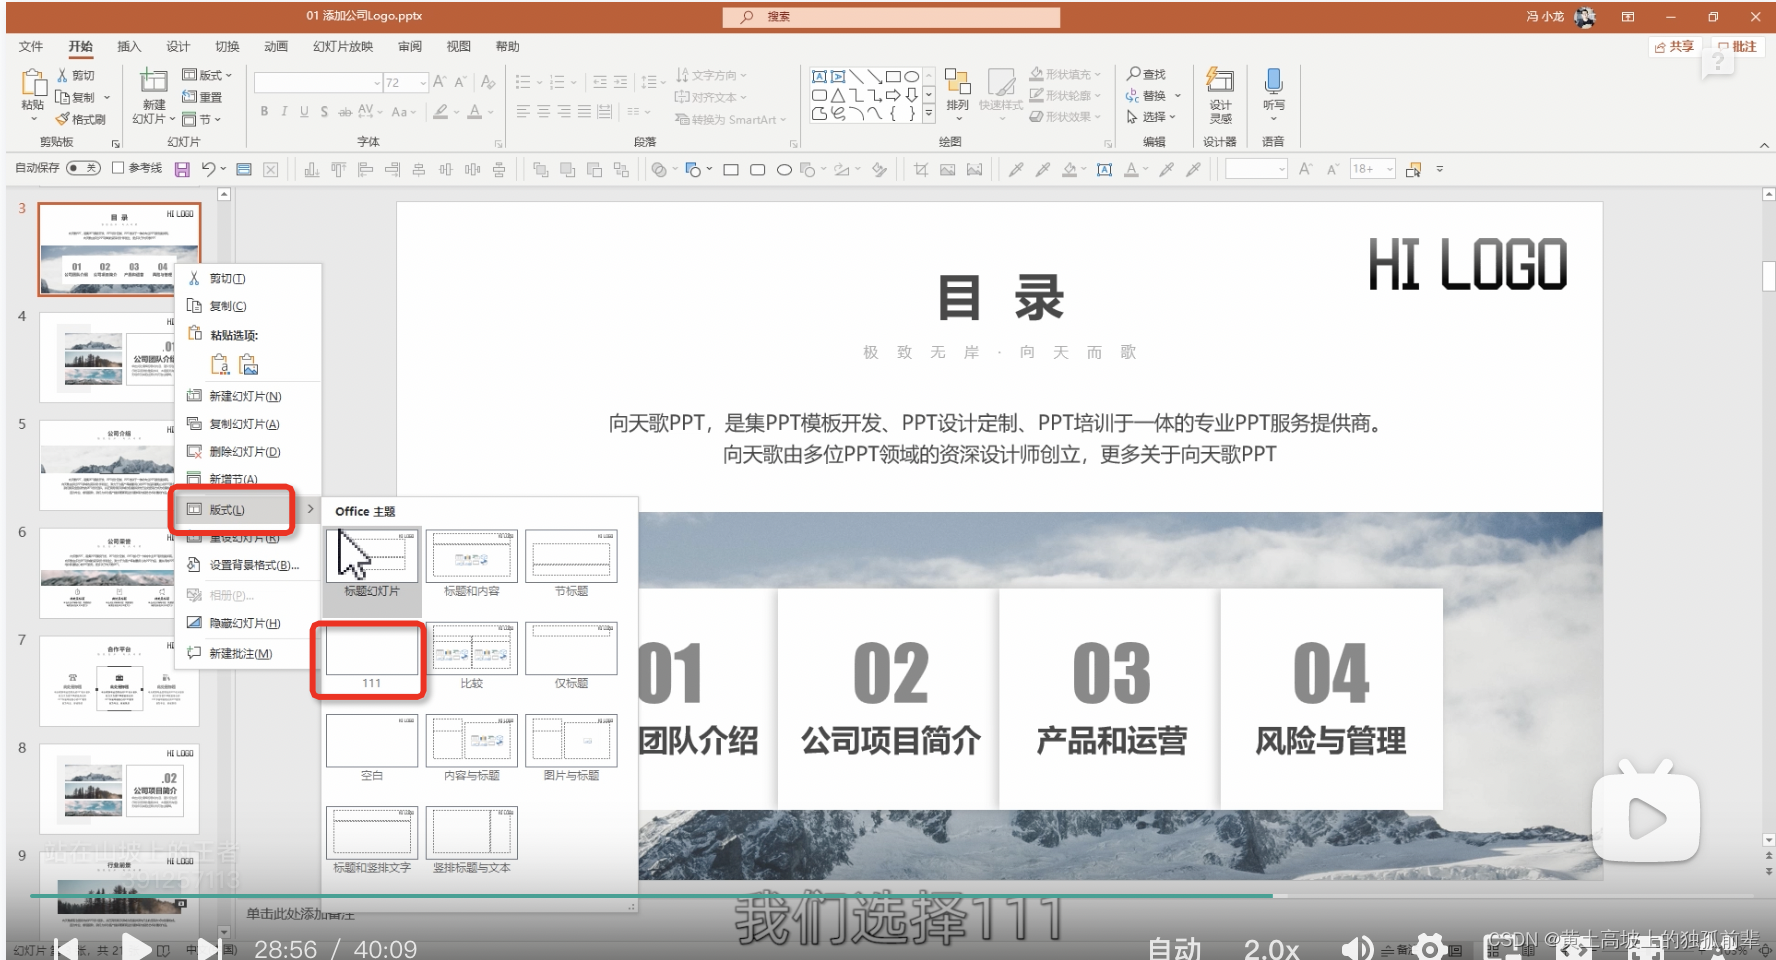Select slide 4 thumbnail in the panel
1776x960 pixels.
click(x=119, y=356)
